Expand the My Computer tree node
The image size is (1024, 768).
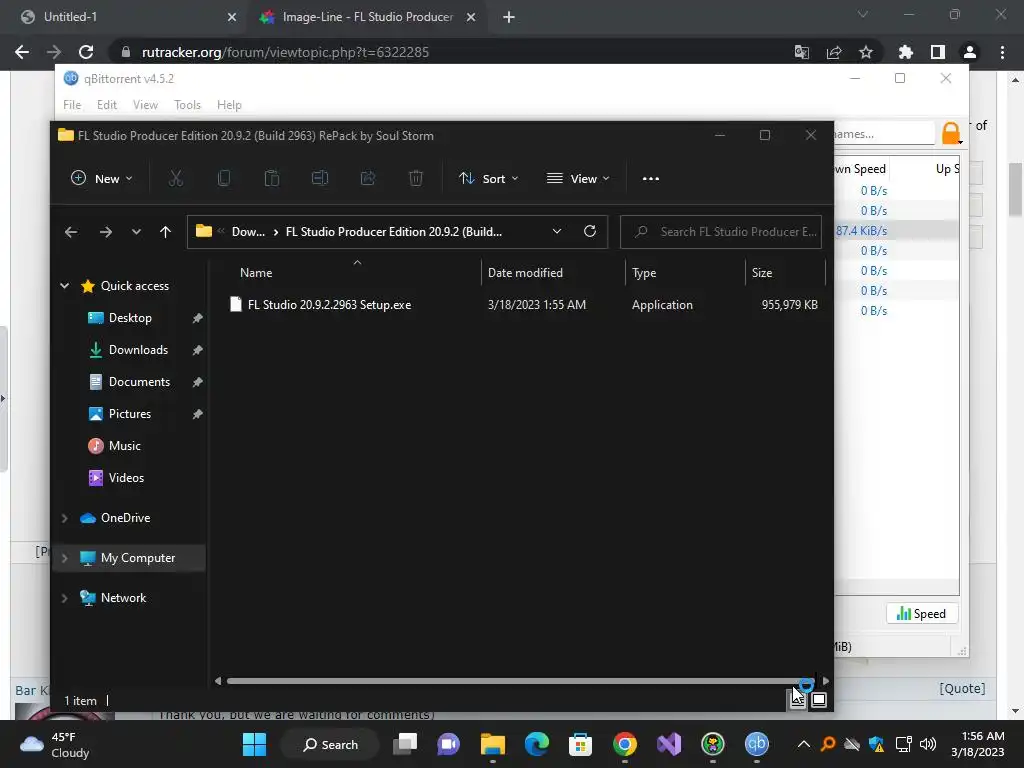pos(65,558)
